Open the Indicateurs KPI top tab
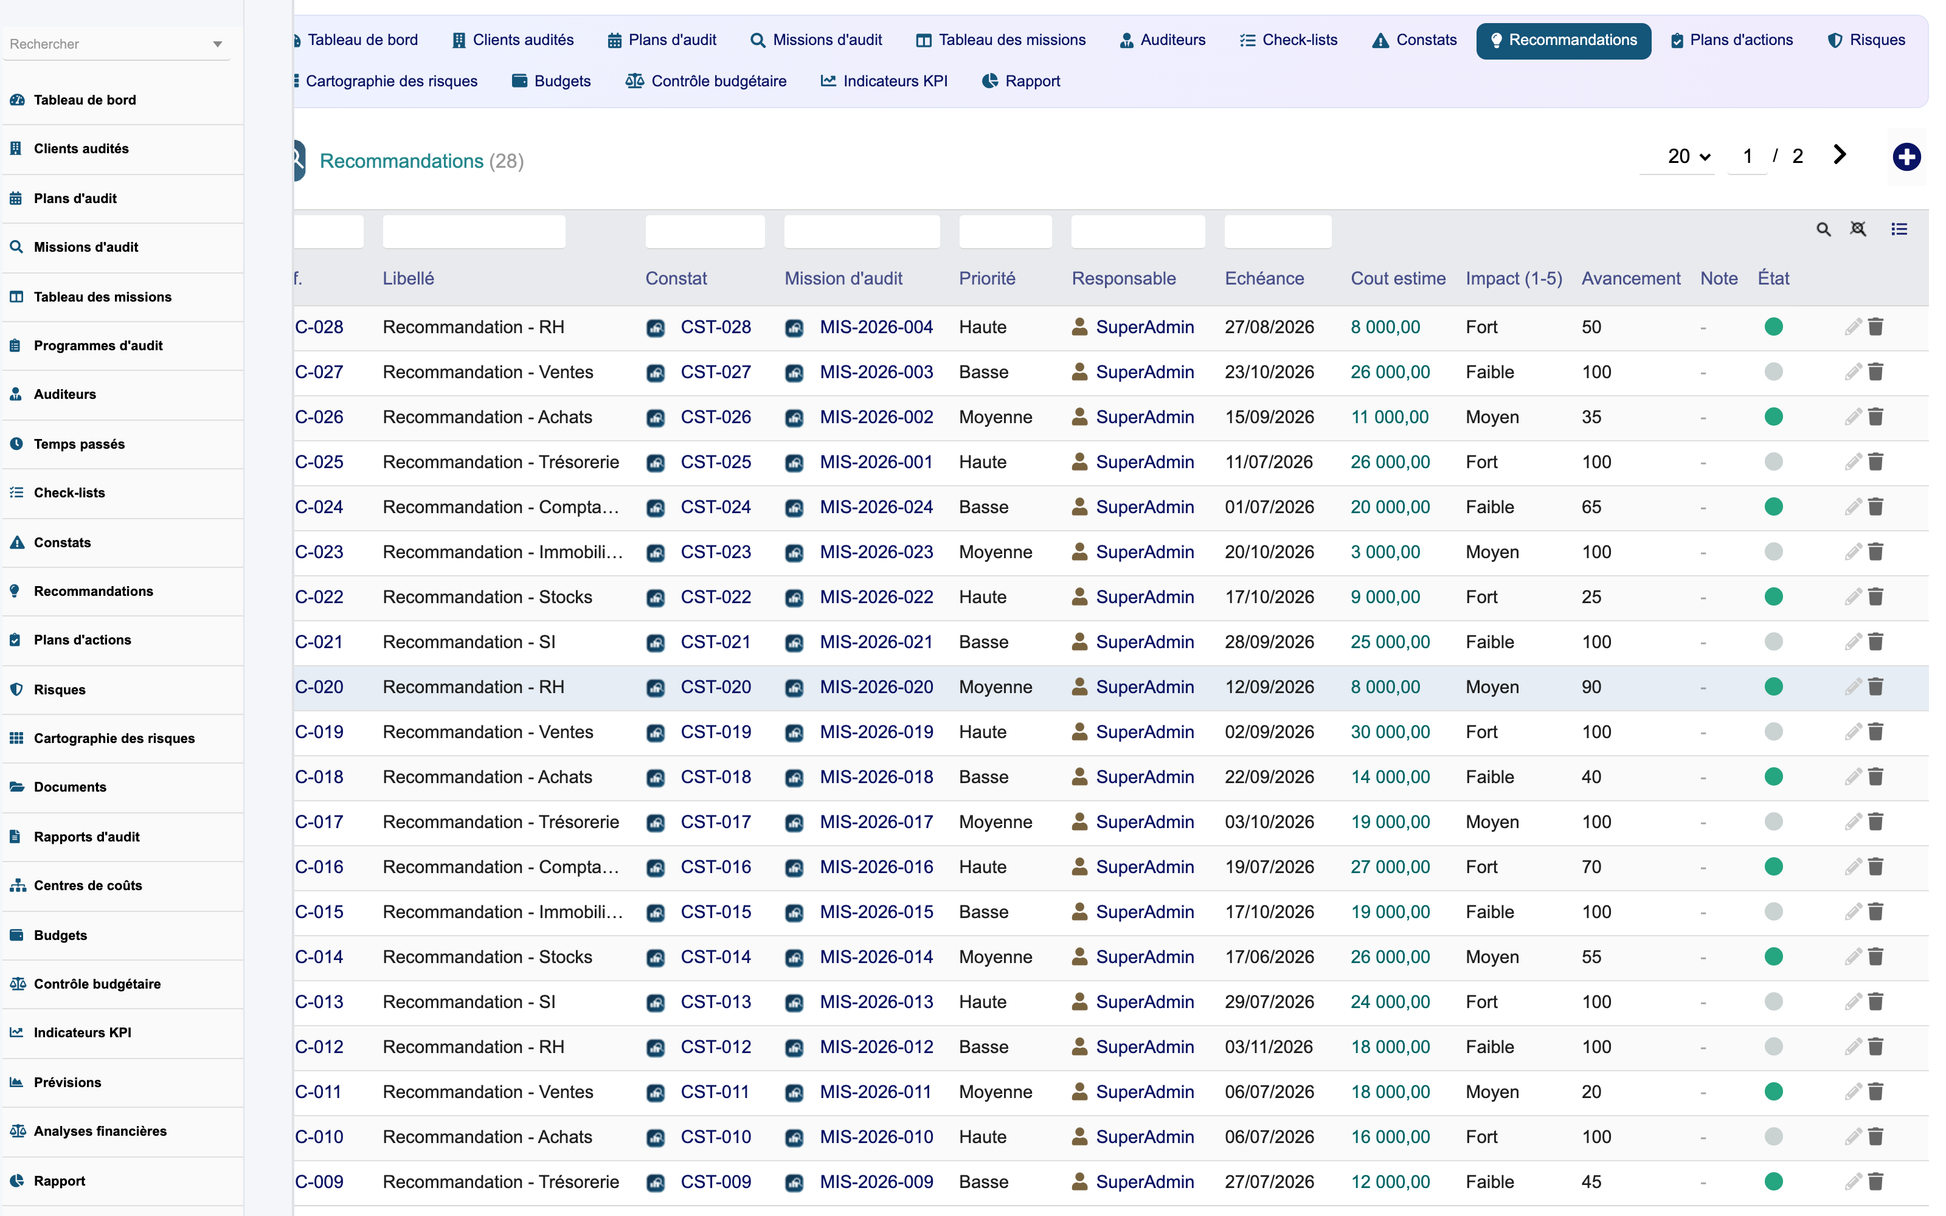Screen dimensions: 1946x1216 coord(883,82)
